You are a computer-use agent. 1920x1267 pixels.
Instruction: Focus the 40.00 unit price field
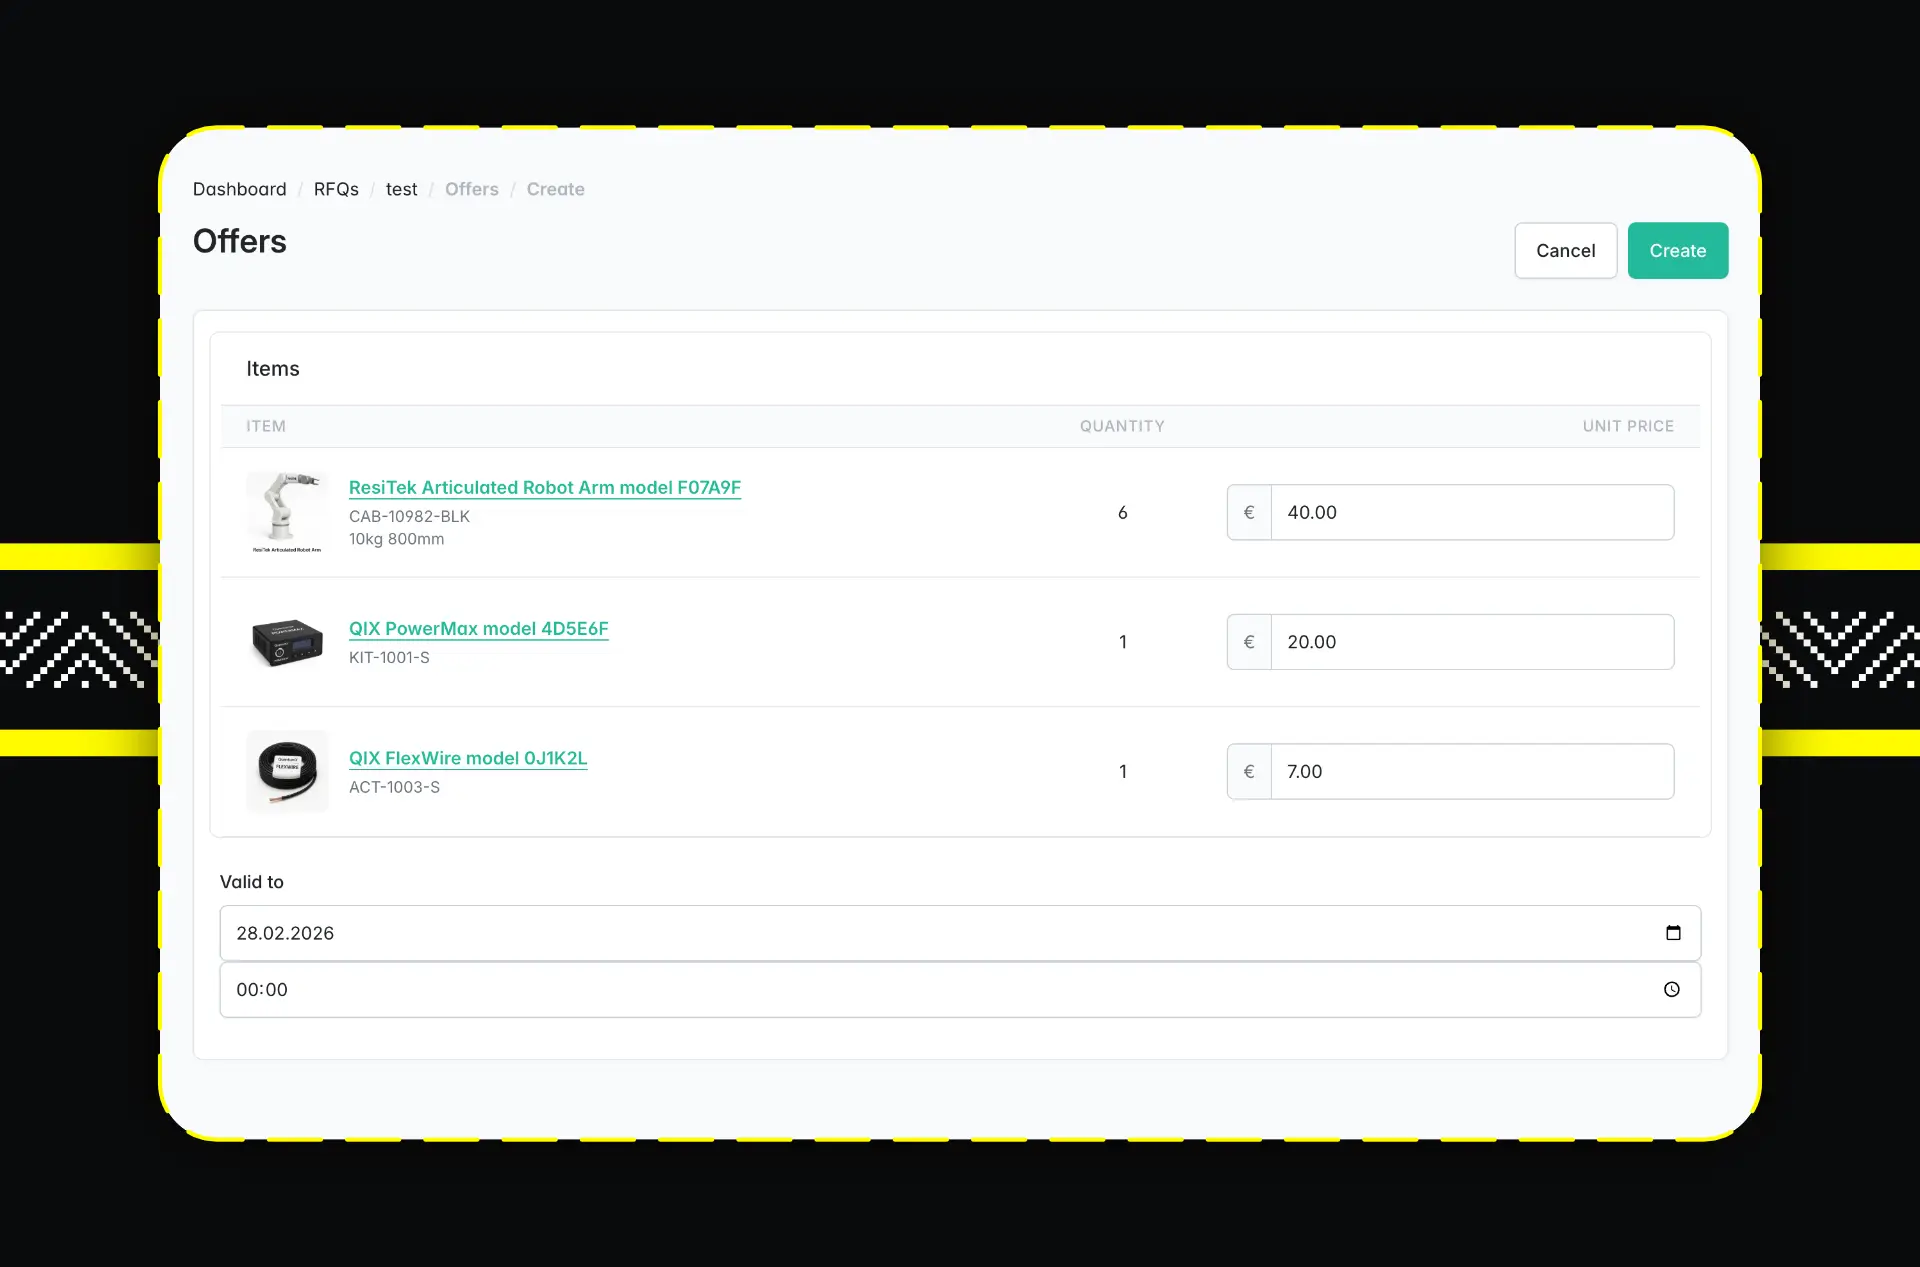(1470, 512)
